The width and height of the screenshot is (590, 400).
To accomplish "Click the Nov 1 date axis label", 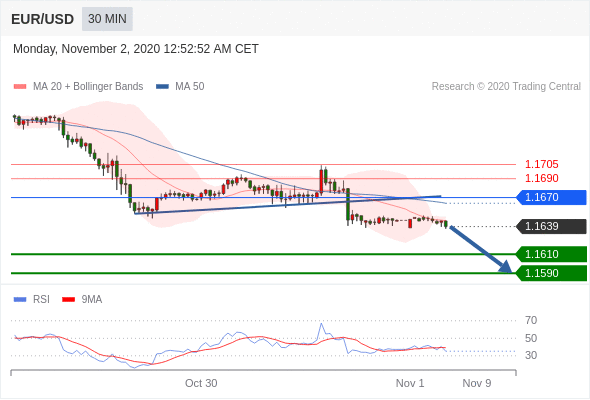I will click(410, 383).
